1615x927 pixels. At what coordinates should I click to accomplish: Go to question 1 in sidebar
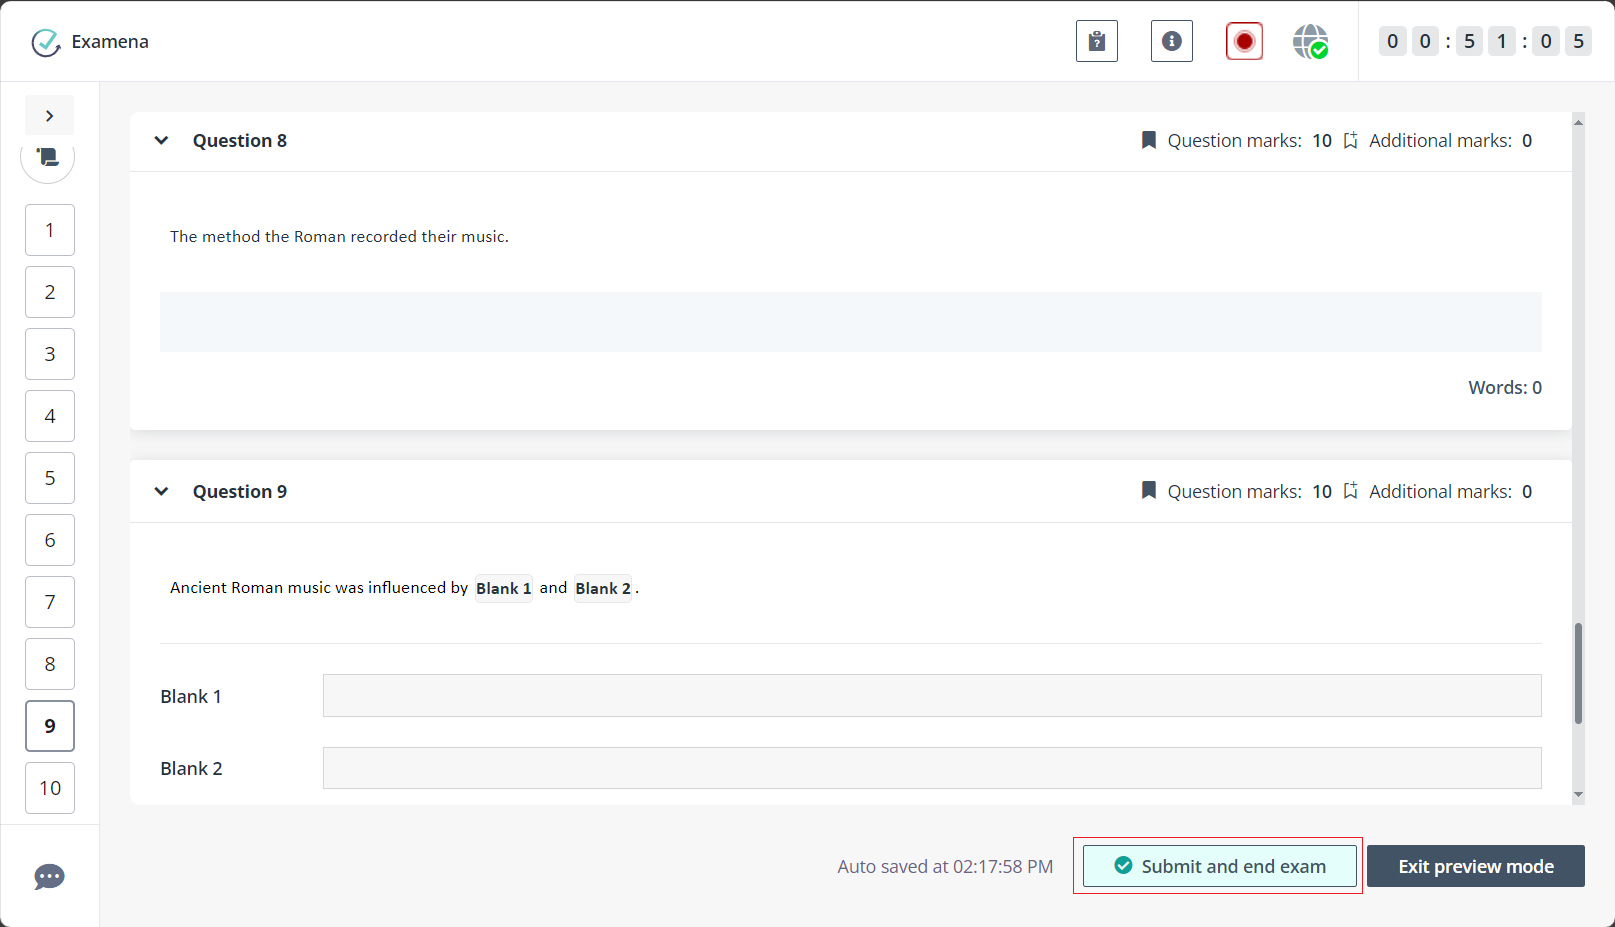[50, 230]
